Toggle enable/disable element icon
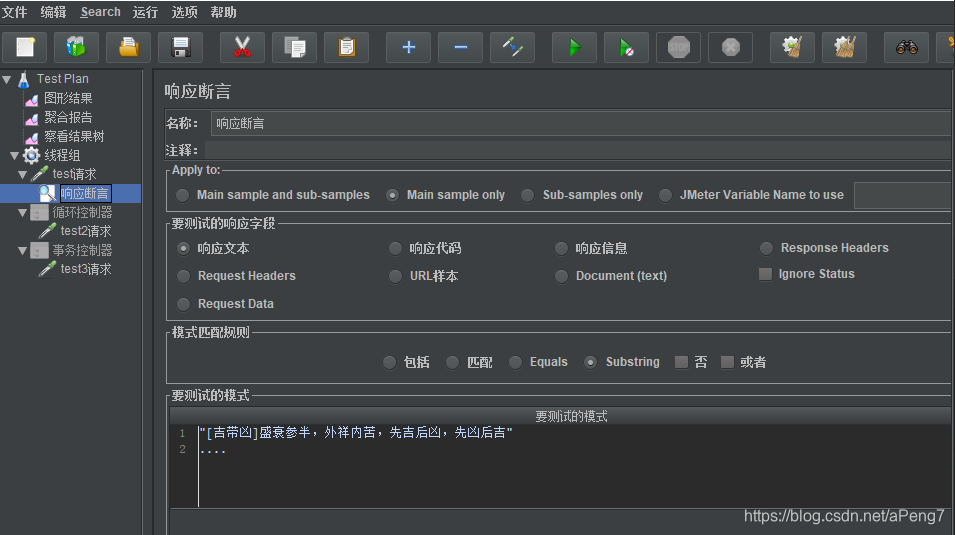The image size is (955, 535). pyautogui.click(x=512, y=47)
